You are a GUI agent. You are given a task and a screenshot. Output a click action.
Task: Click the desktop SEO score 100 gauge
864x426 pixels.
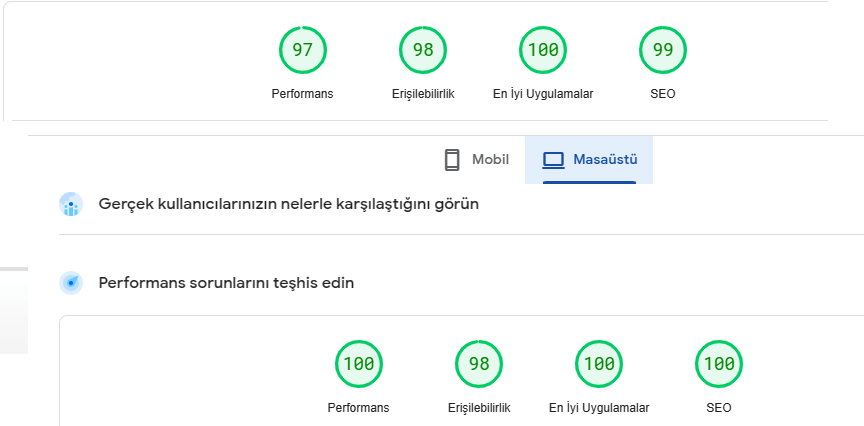pyautogui.click(x=719, y=364)
